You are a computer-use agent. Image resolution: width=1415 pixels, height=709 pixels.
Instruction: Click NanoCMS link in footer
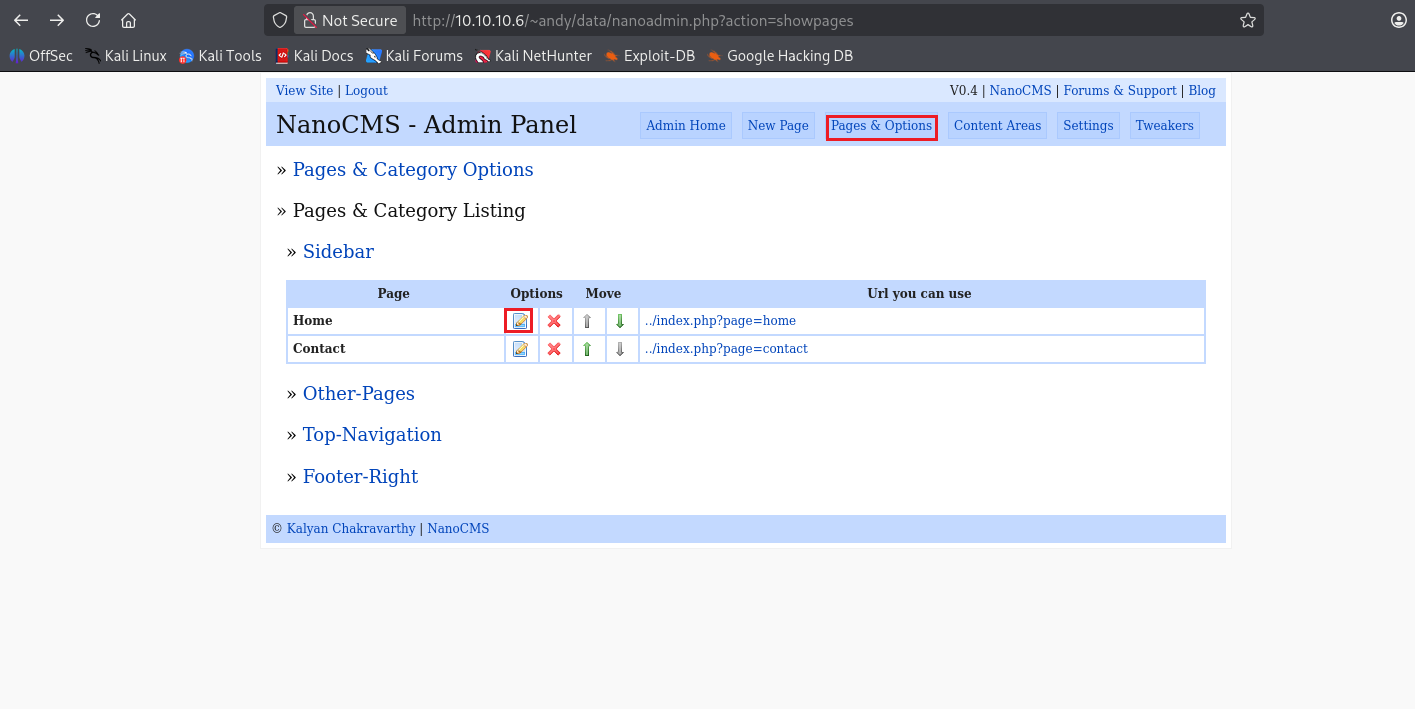[x=458, y=529]
